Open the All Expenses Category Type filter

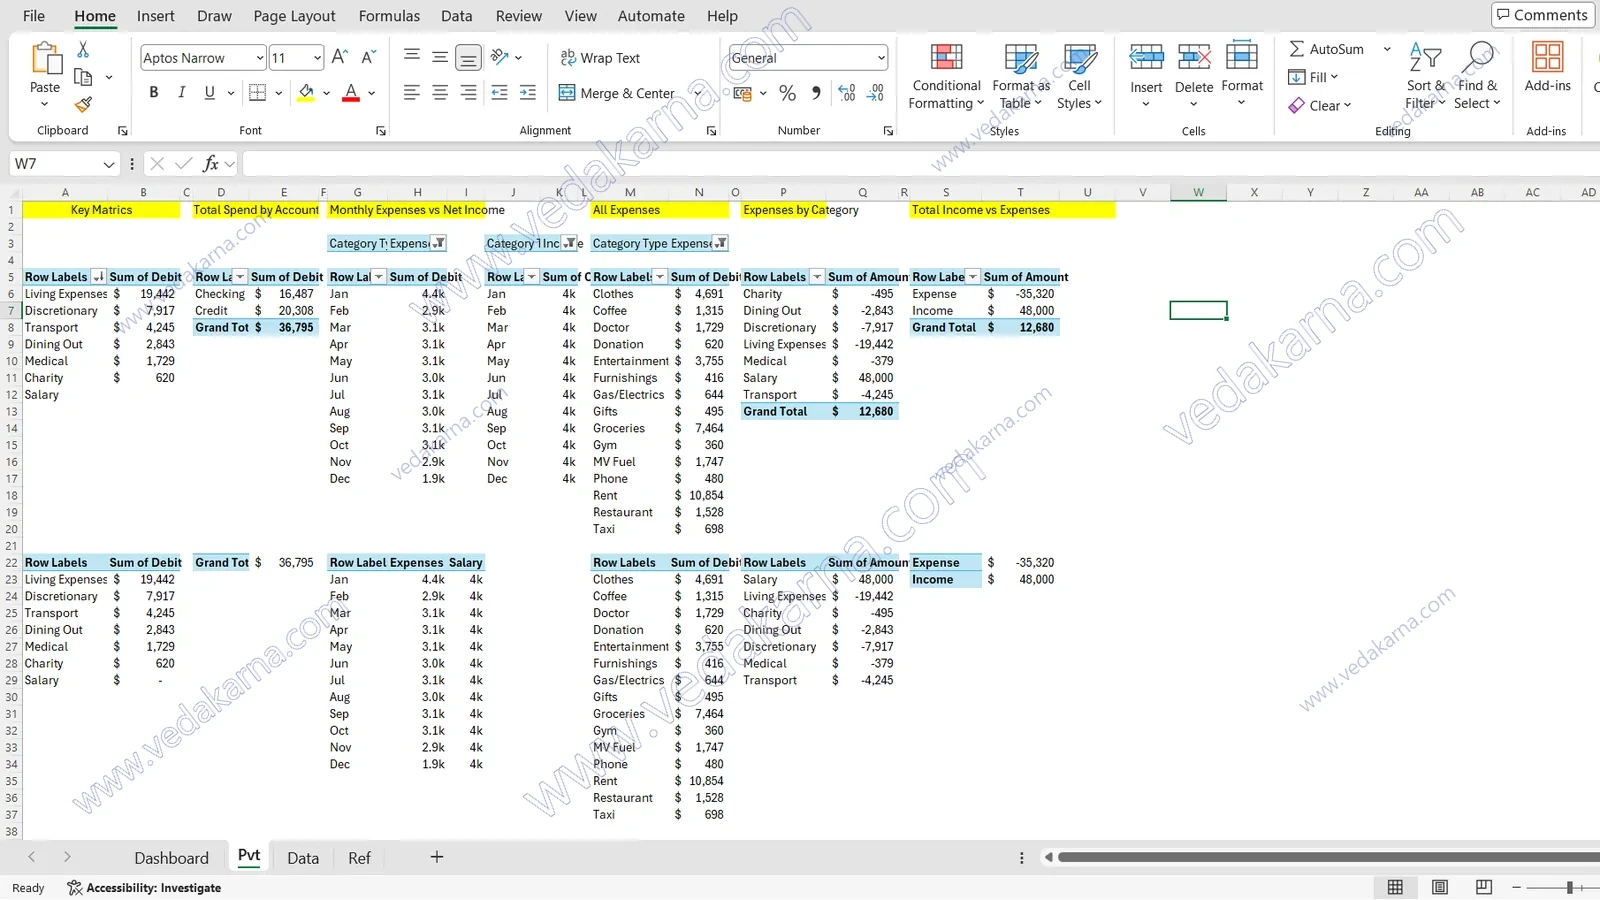point(721,243)
